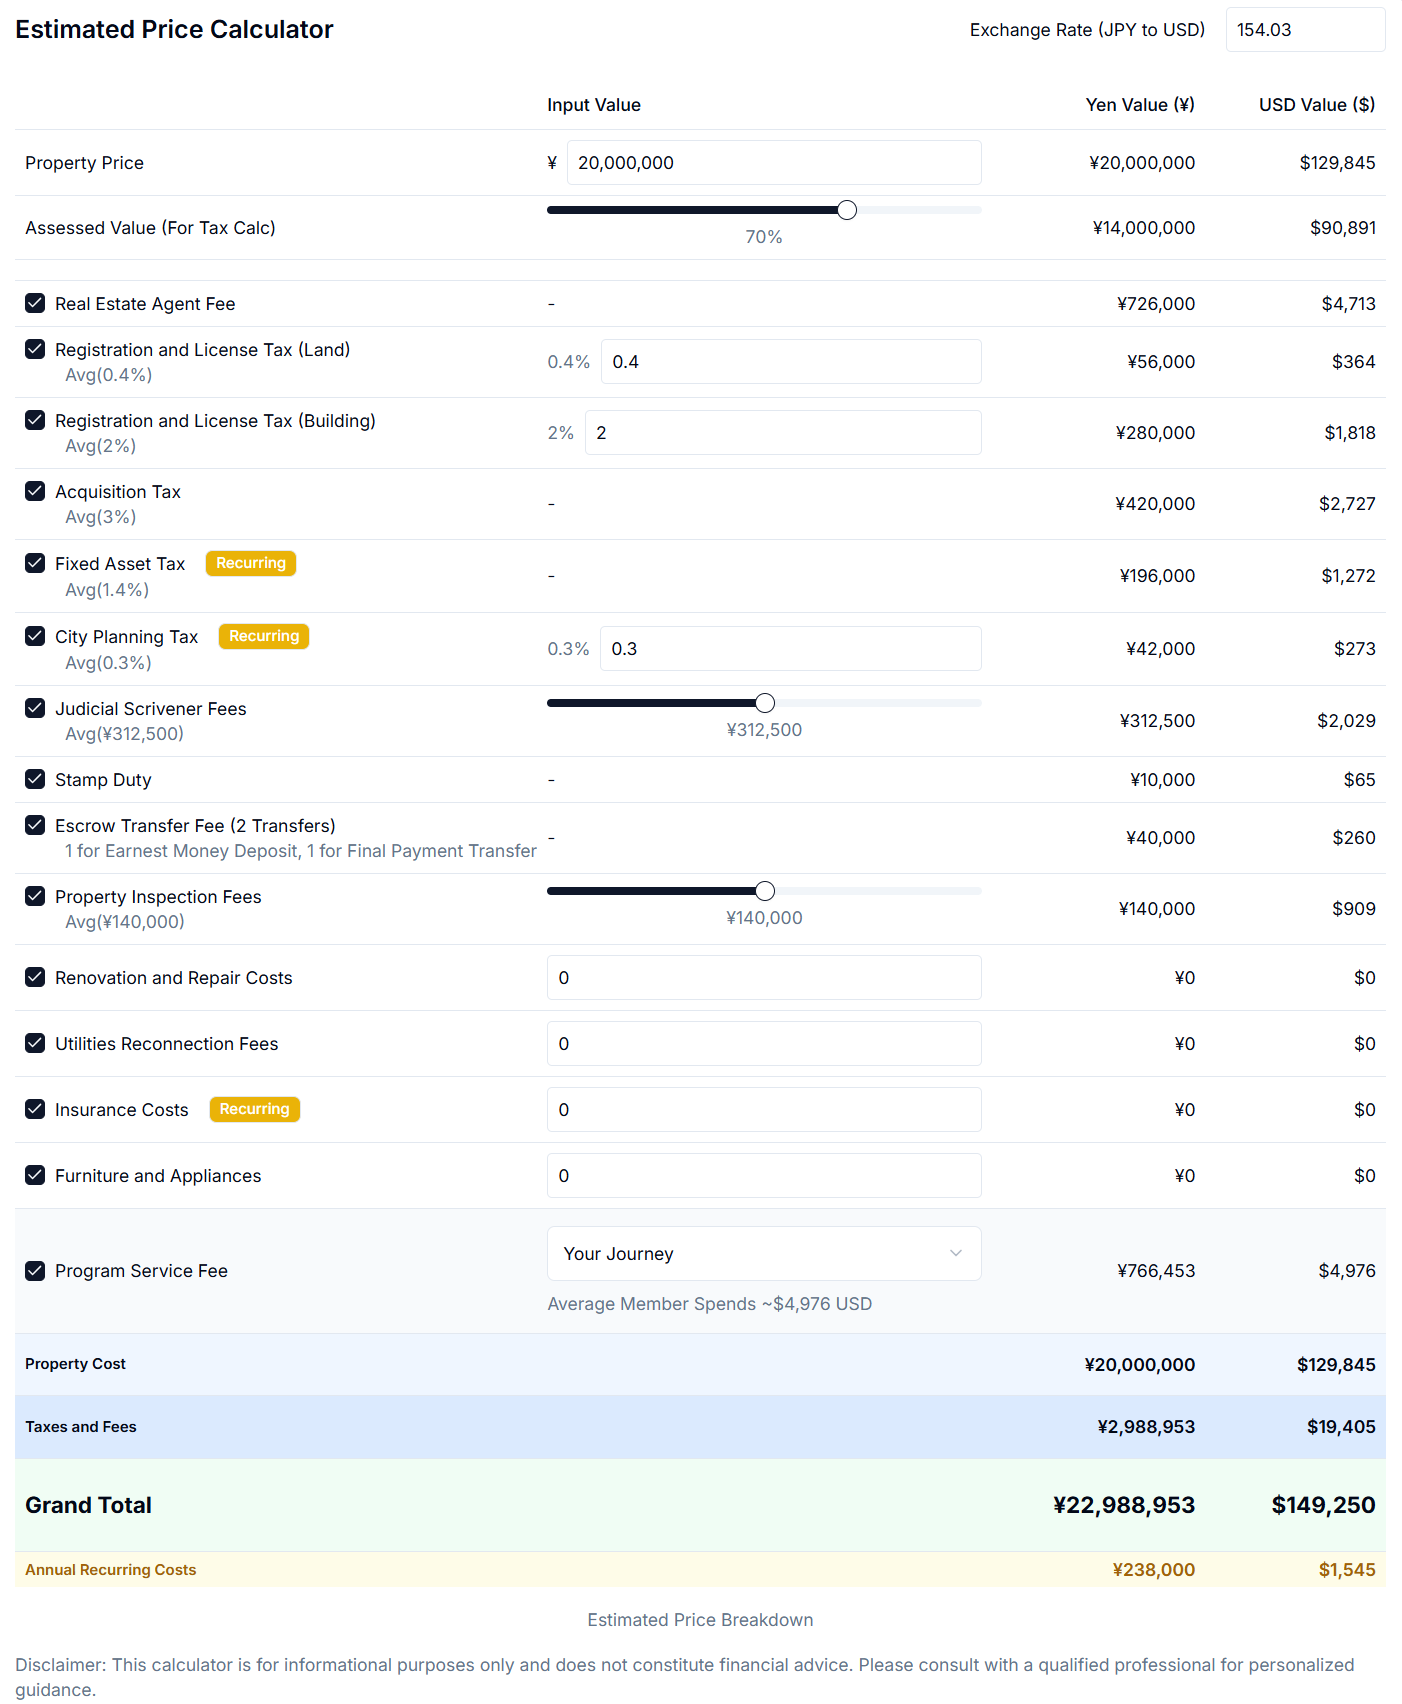
Task: Disable the Acquisition Tax checkbox
Action: 35,491
